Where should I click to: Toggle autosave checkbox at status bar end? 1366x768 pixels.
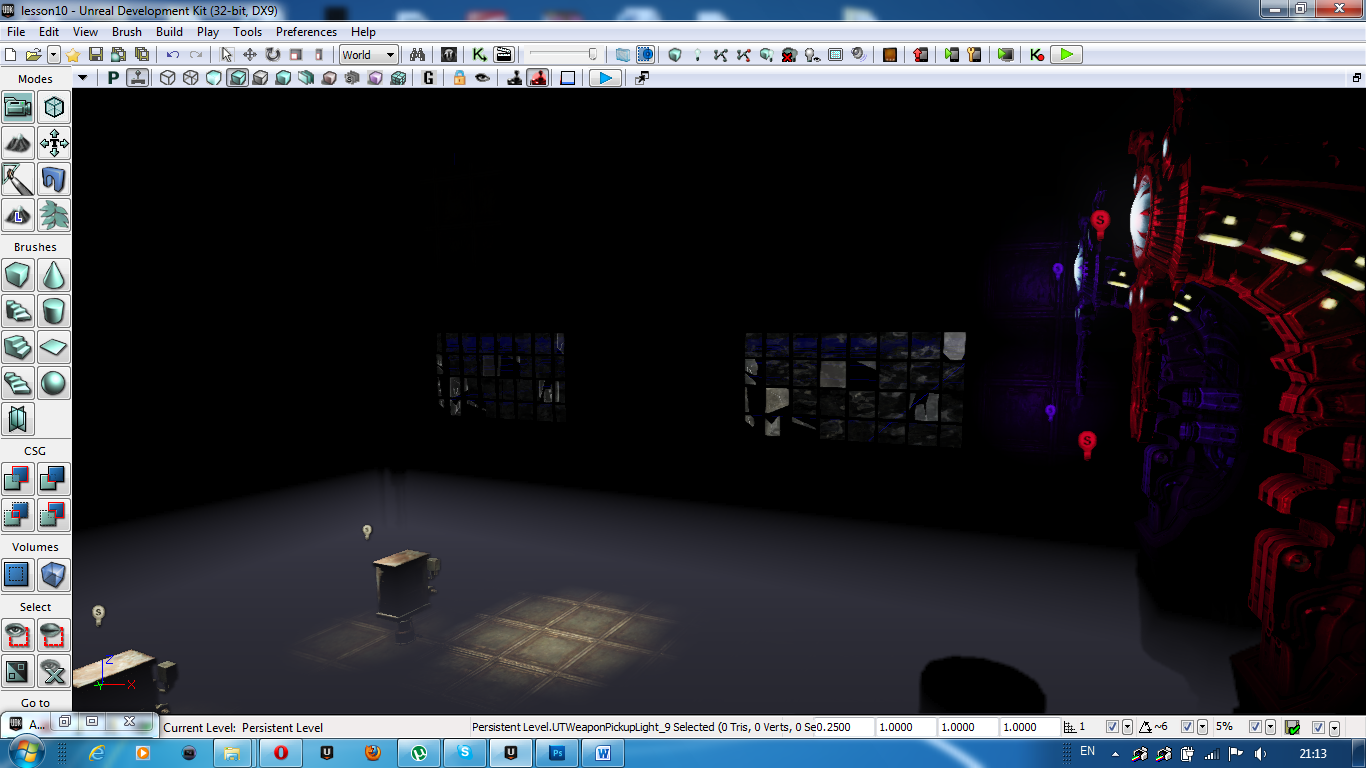(x=1319, y=727)
